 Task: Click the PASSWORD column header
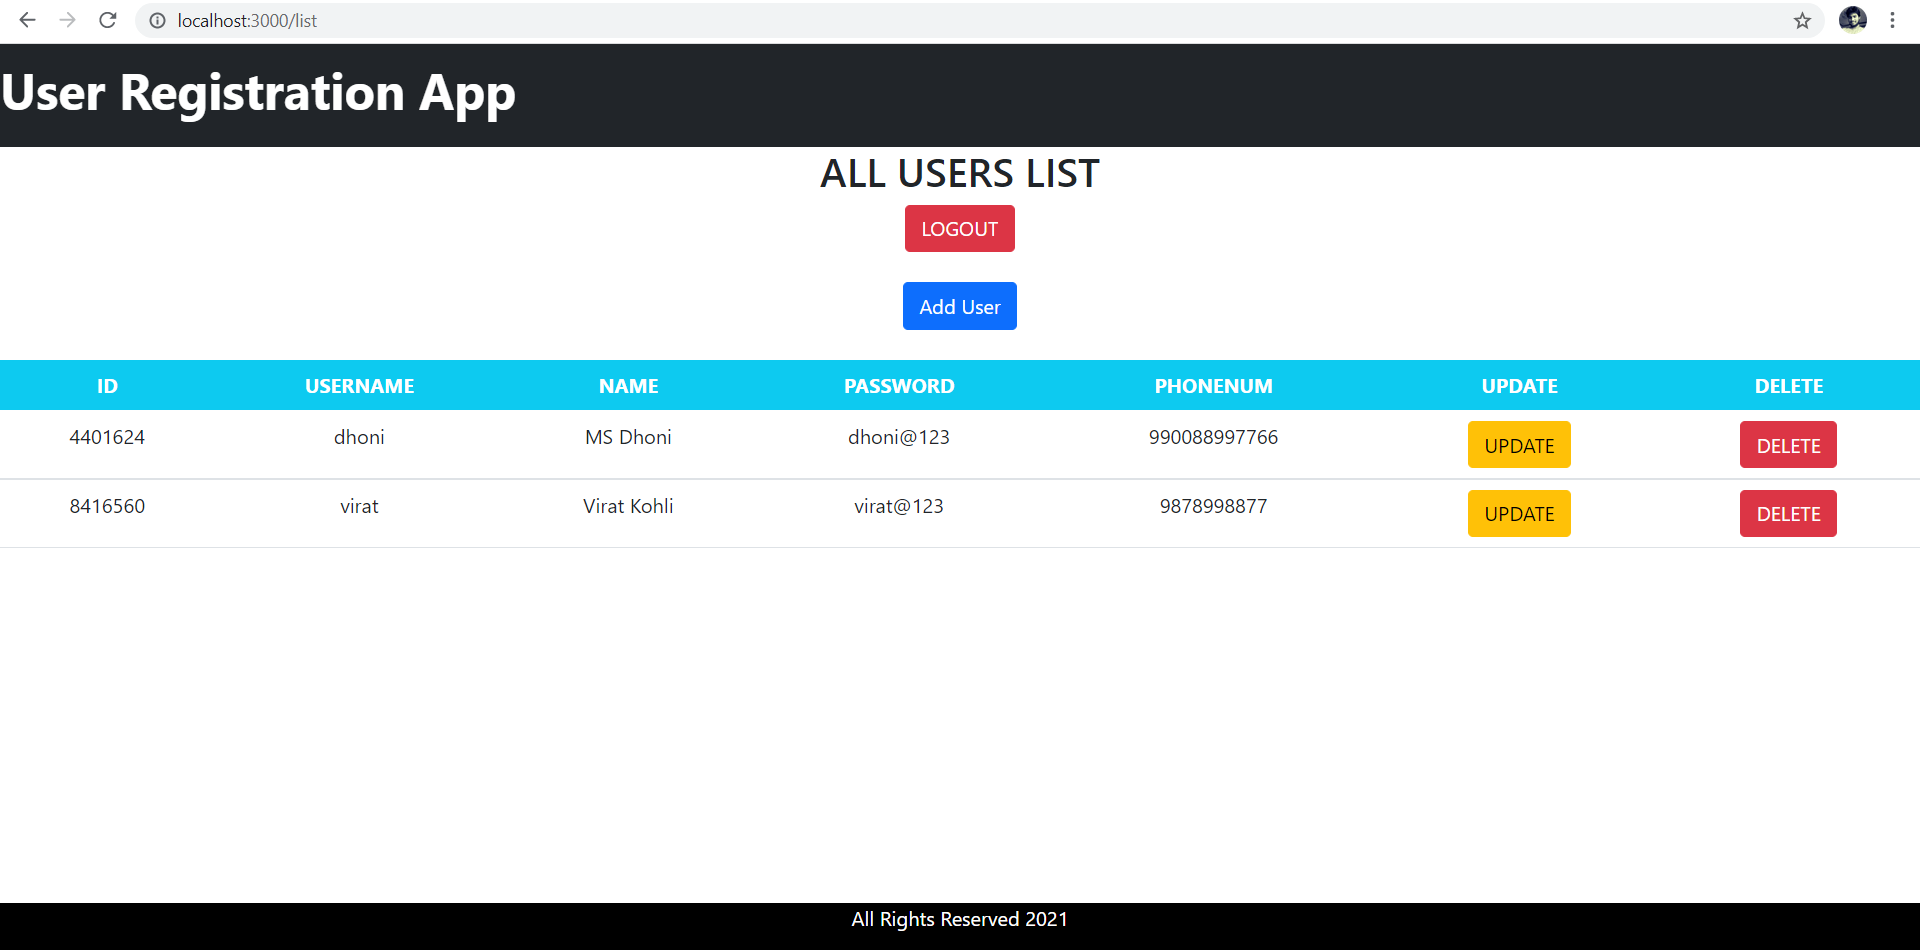[899, 386]
